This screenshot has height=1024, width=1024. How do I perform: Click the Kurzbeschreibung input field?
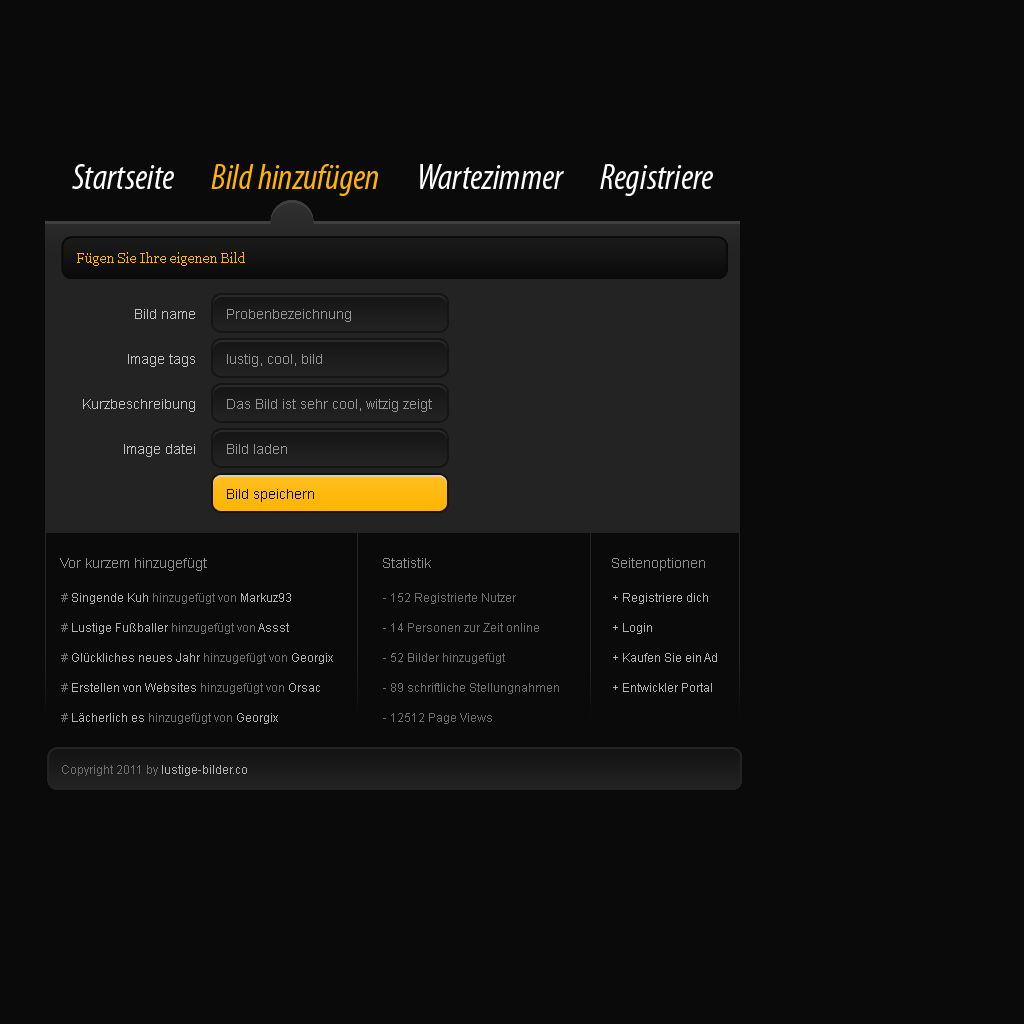329,404
